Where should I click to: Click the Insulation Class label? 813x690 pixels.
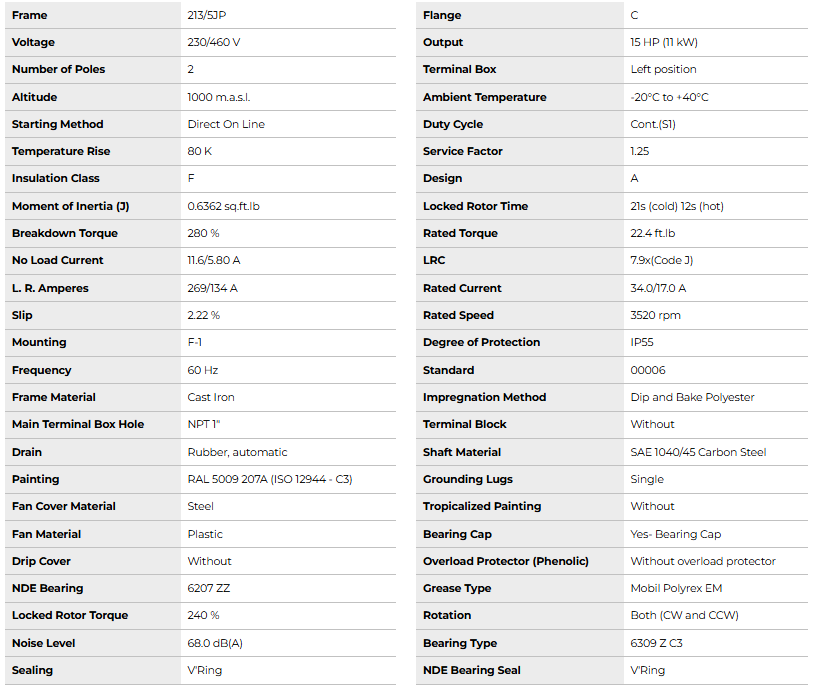pyautogui.click(x=56, y=178)
